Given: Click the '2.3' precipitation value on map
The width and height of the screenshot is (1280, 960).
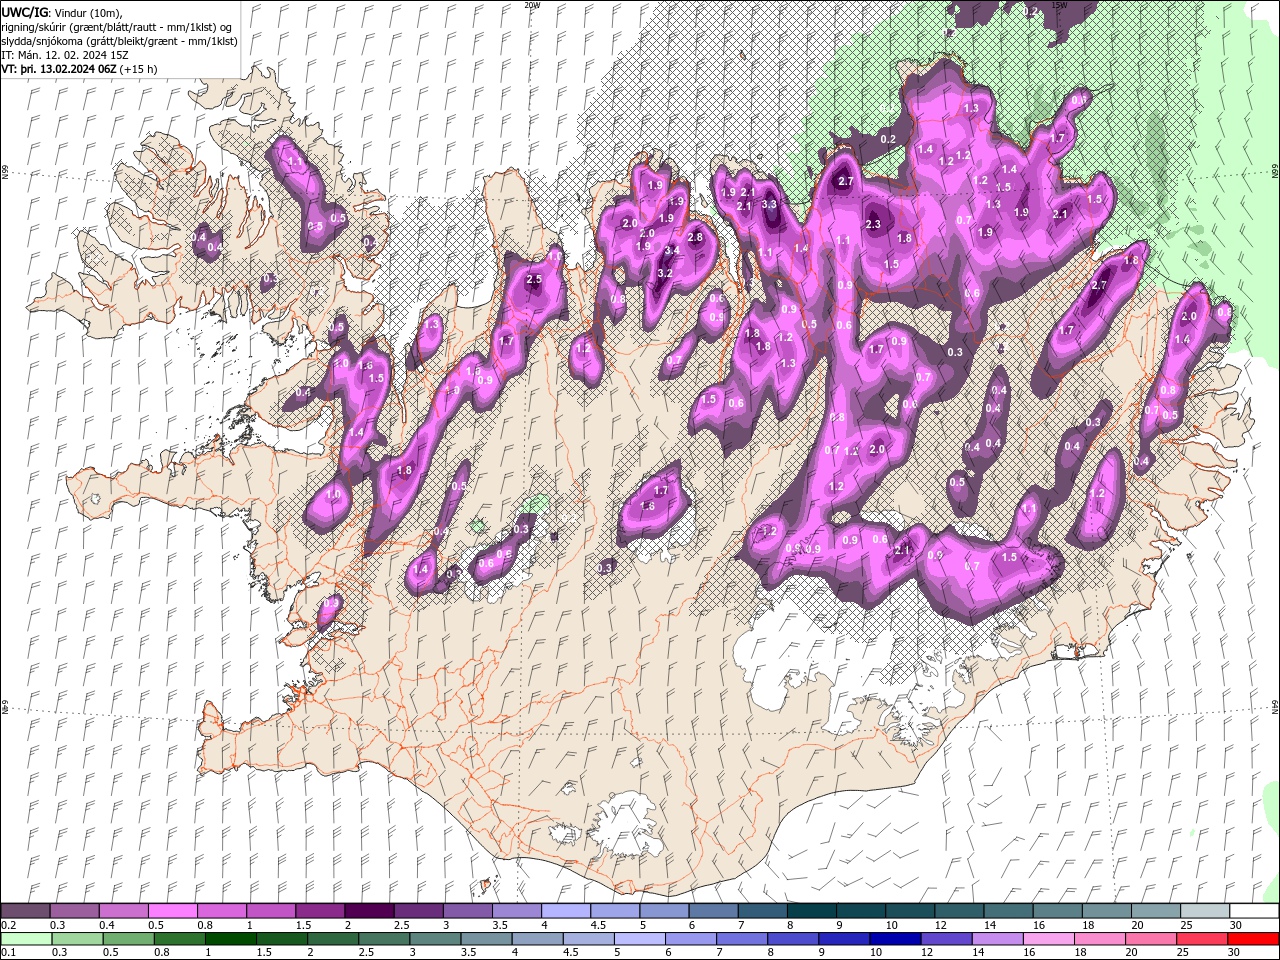Looking at the screenshot, I should (x=873, y=224).
